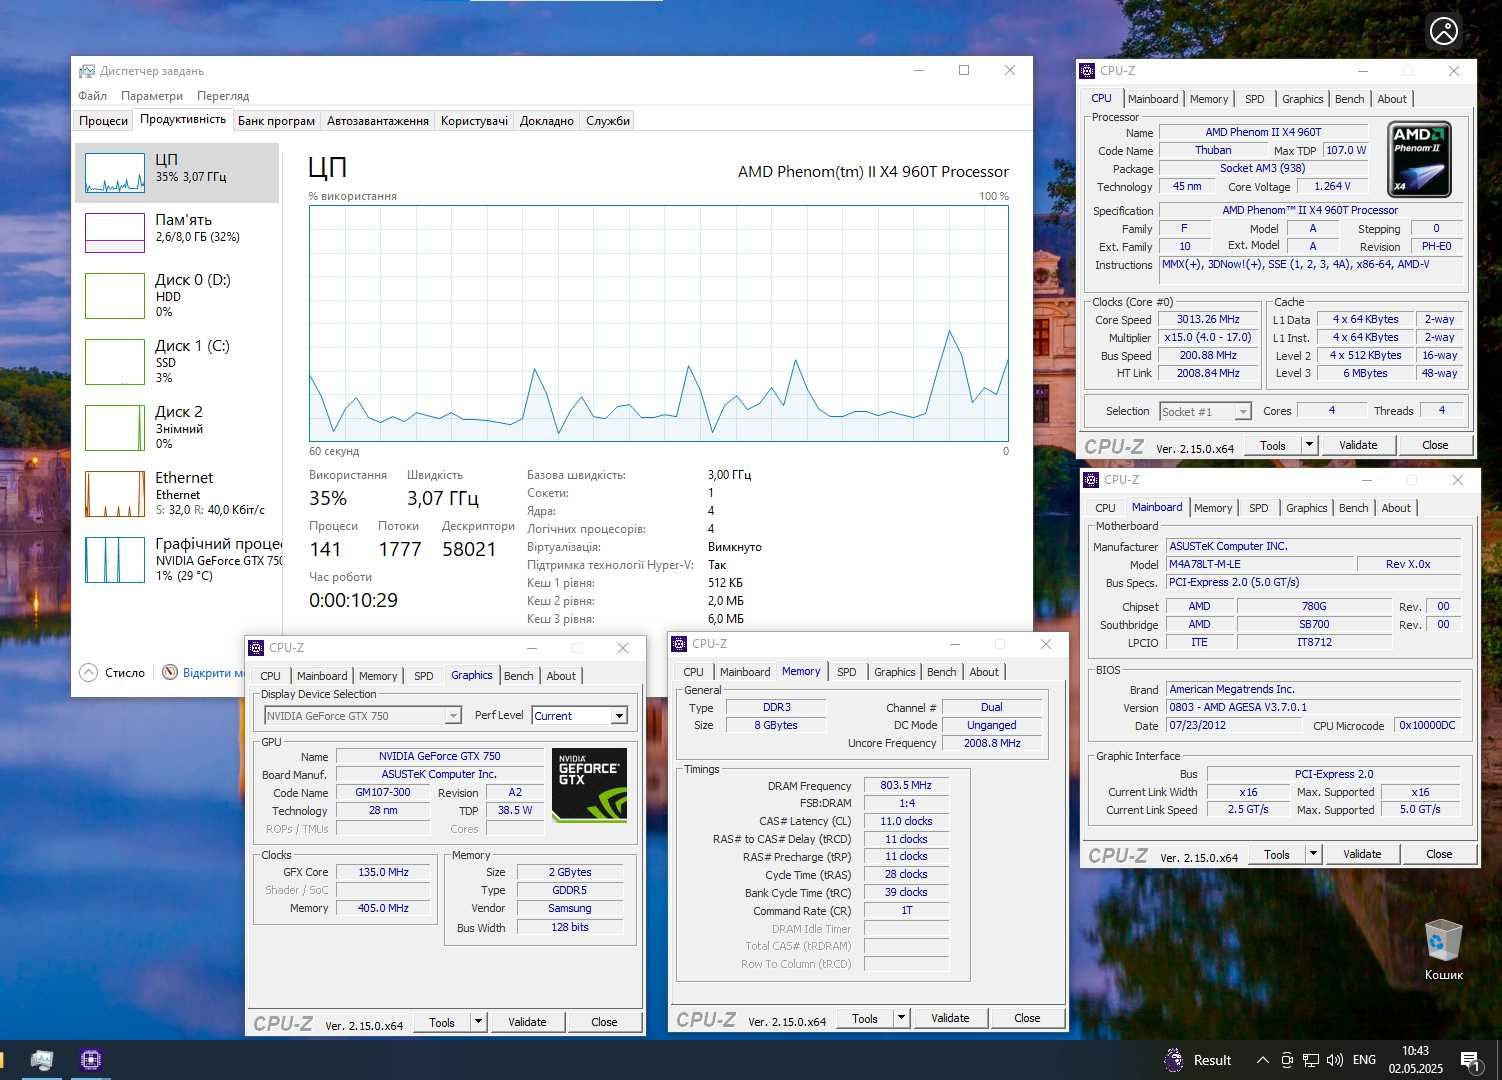The height and width of the screenshot is (1080, 1502).
Task: Select the Графічний процесор GPU entry
Action: click(177, 560)
